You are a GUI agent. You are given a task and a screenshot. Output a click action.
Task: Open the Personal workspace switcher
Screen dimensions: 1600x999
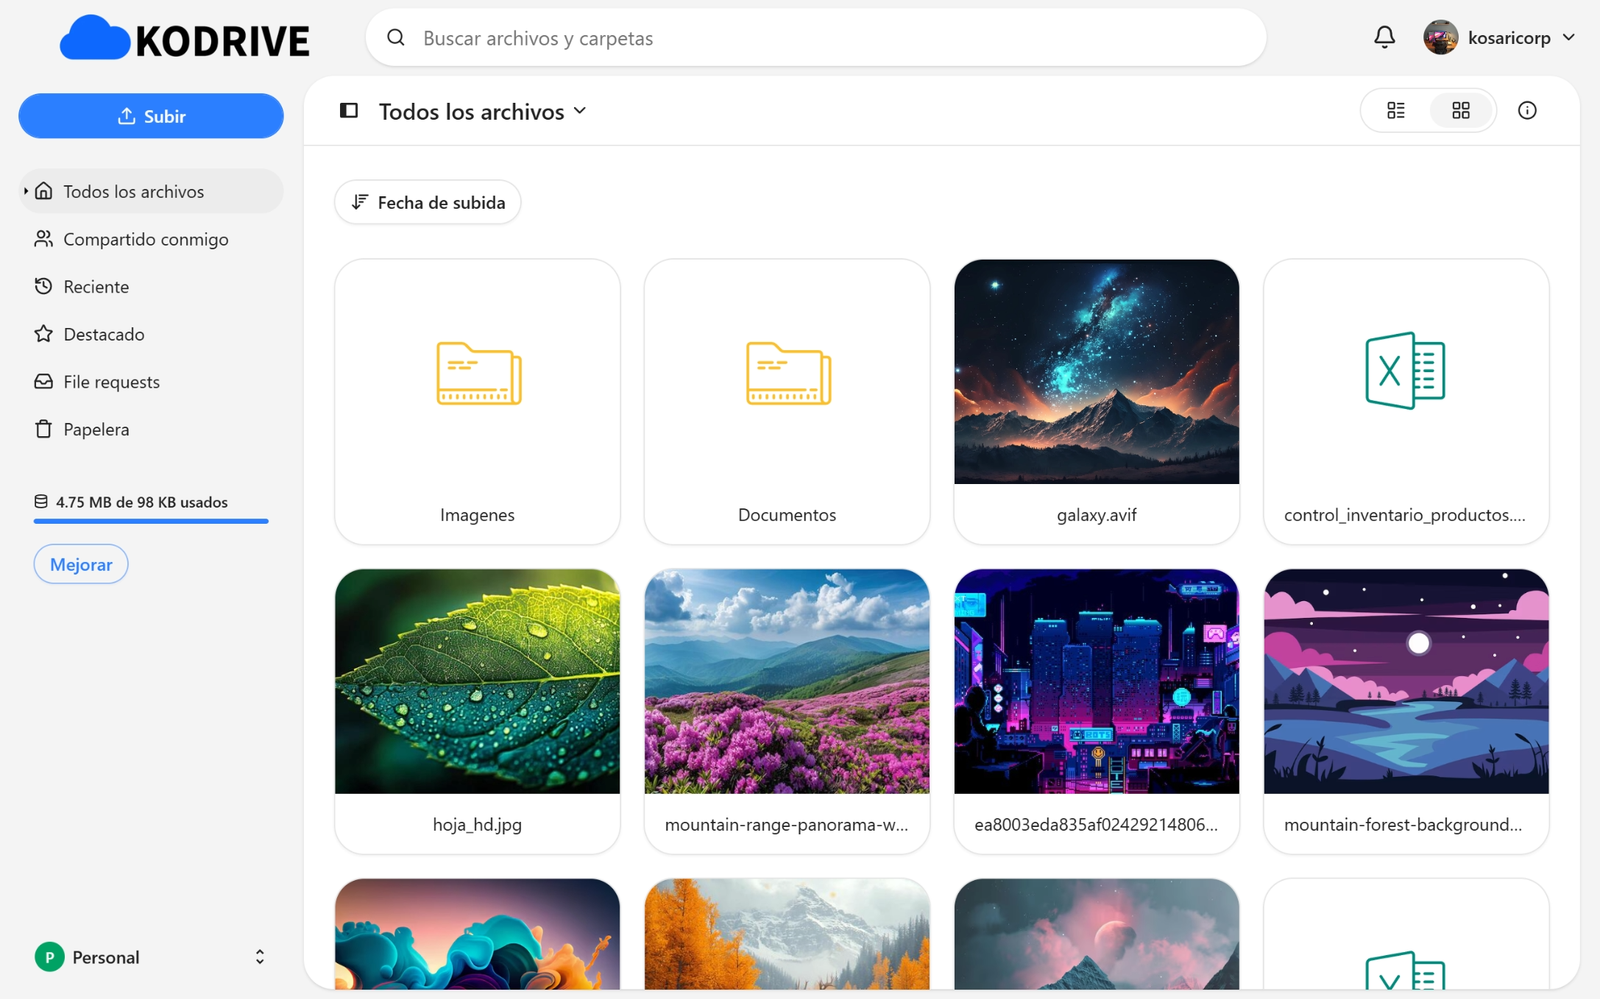151,957
